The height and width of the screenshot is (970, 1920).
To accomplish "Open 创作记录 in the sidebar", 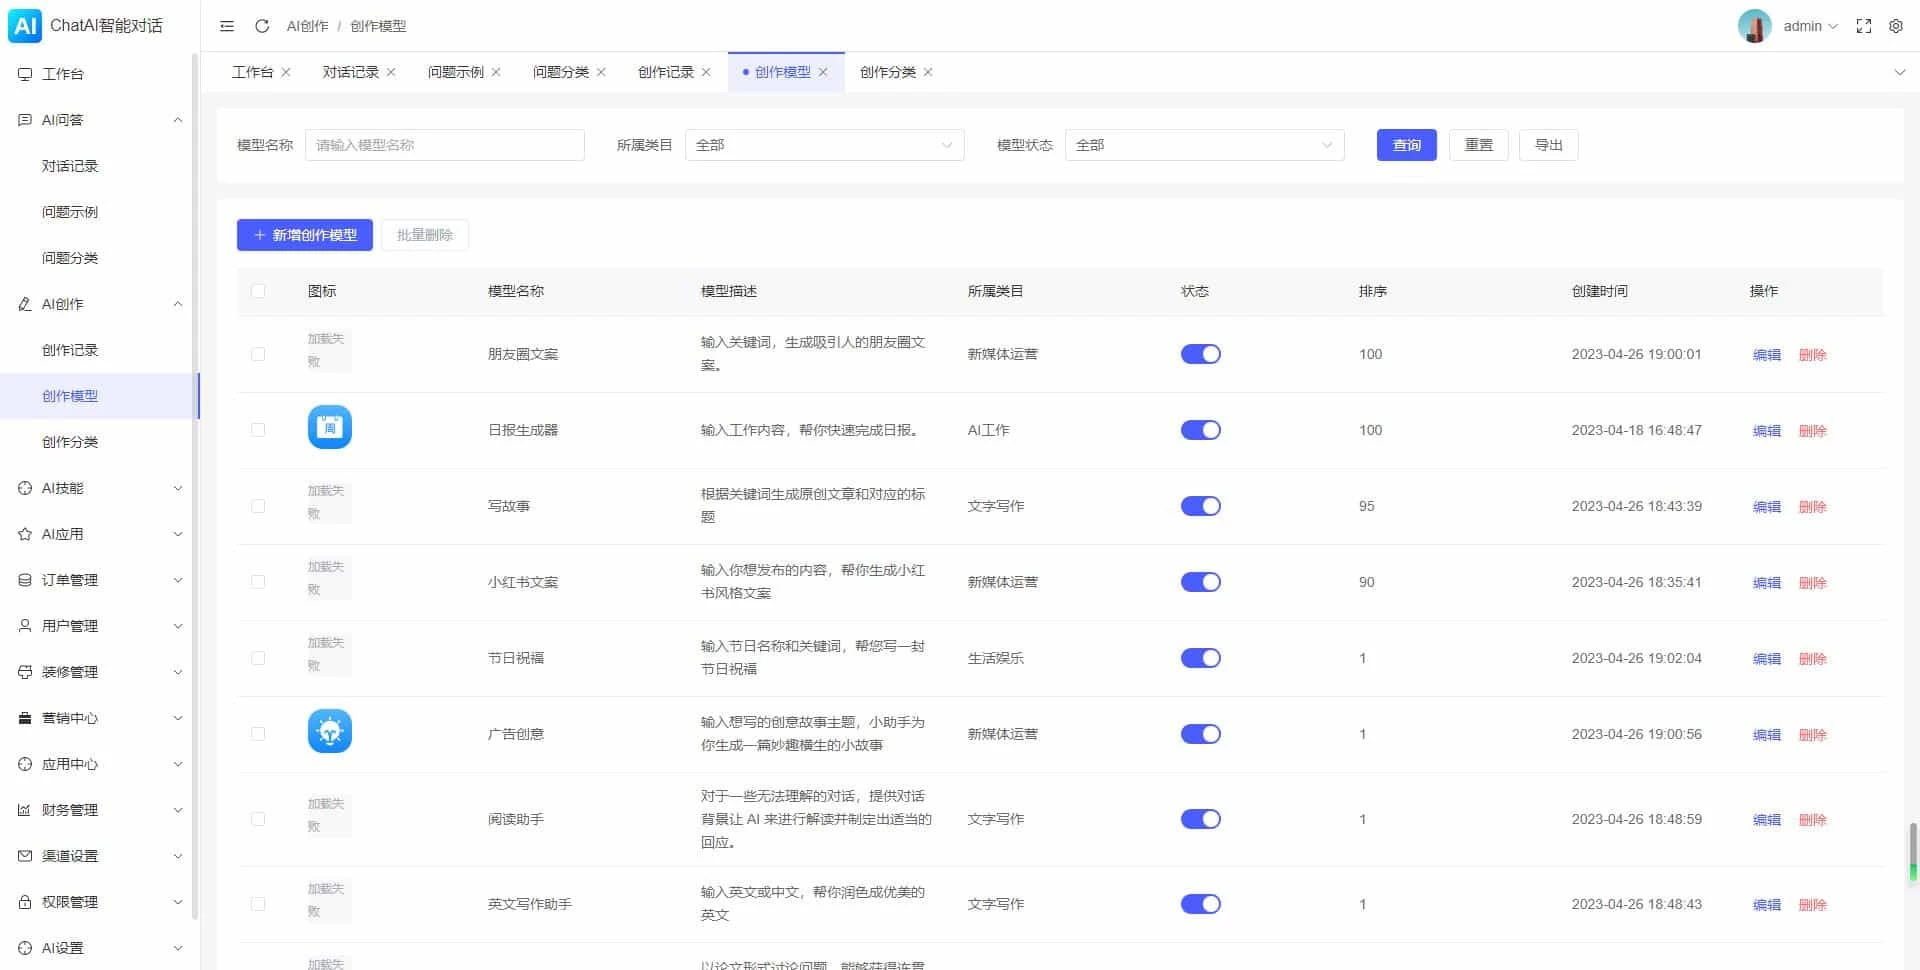I will click(x=70, y=350).
